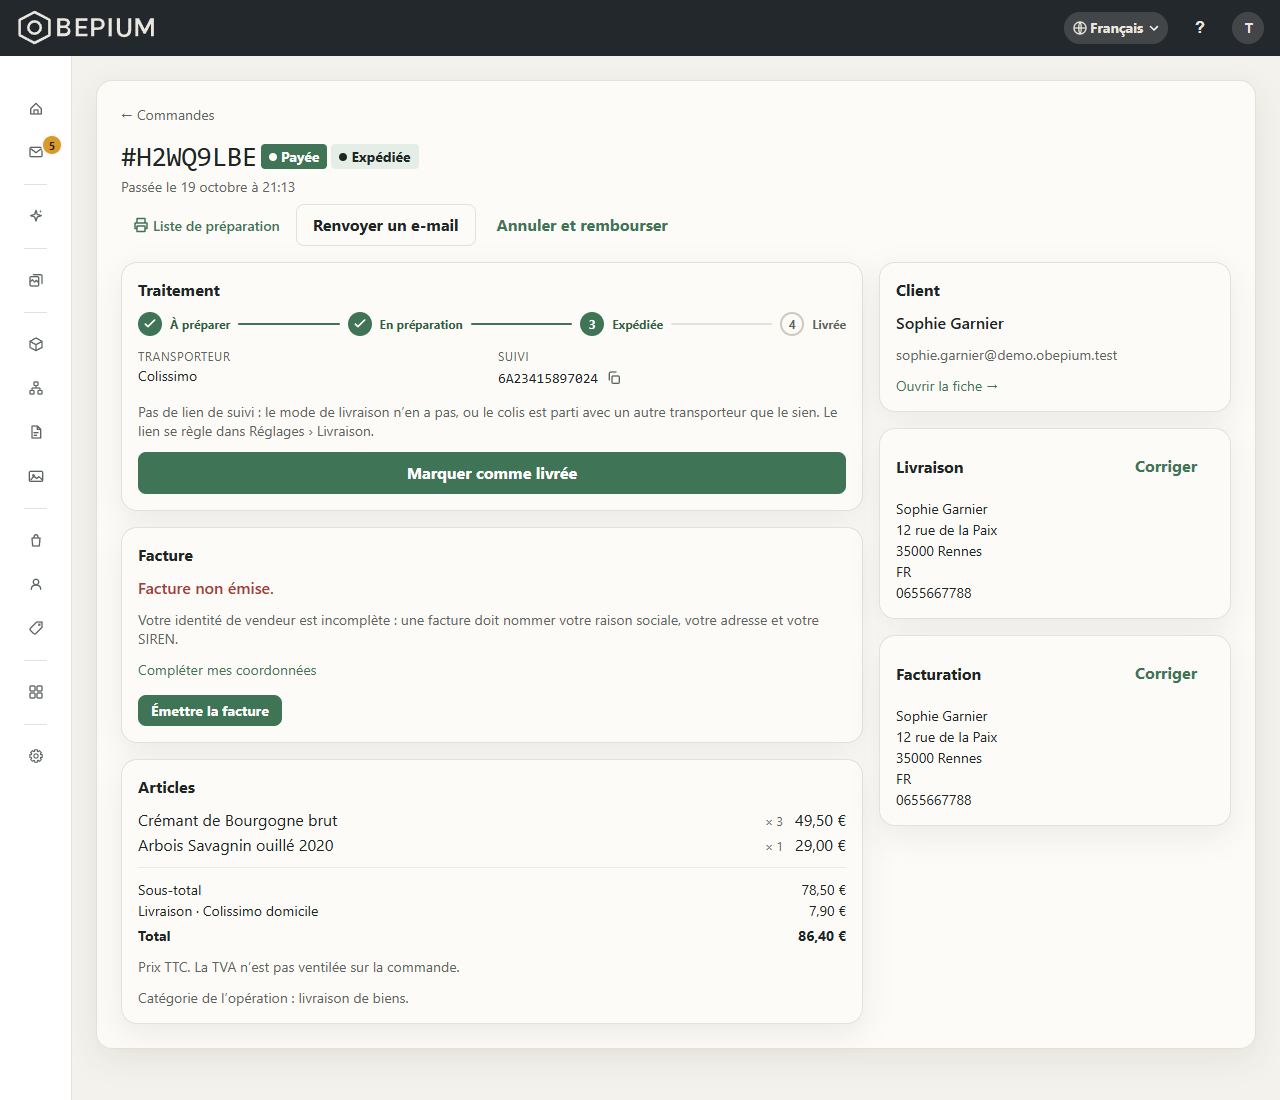1280x1100 pixels.
Task: Open the T user avatar menu
Action: point(1248,28)
